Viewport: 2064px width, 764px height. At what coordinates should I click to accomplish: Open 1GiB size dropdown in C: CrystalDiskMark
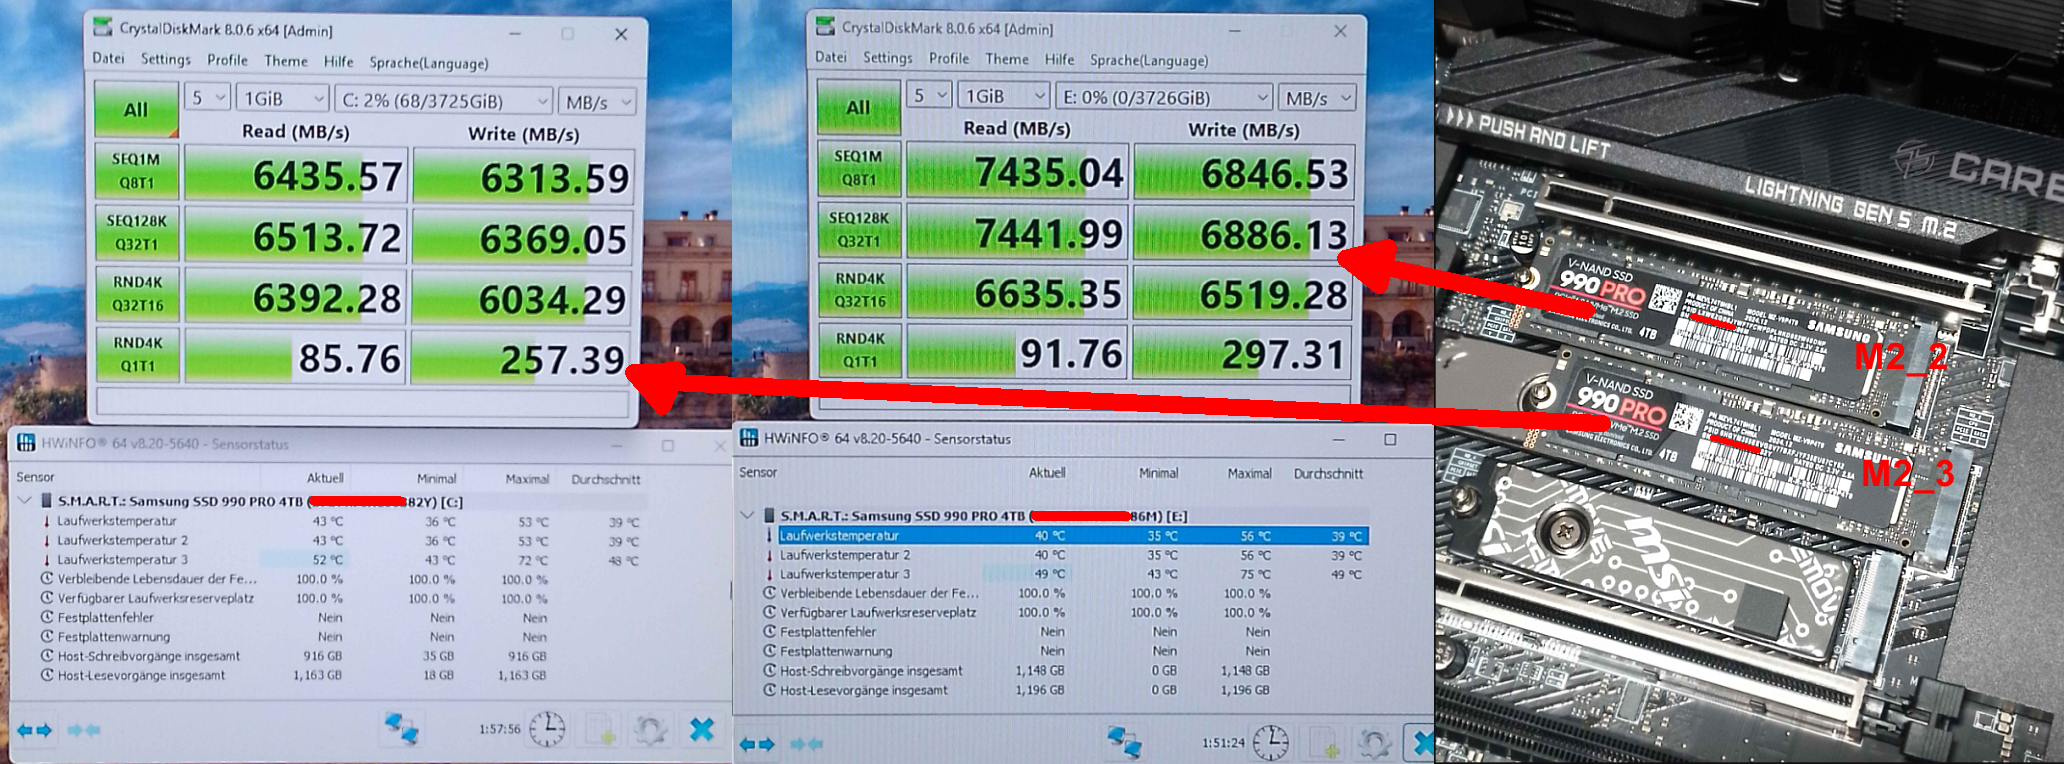point(283,99)
